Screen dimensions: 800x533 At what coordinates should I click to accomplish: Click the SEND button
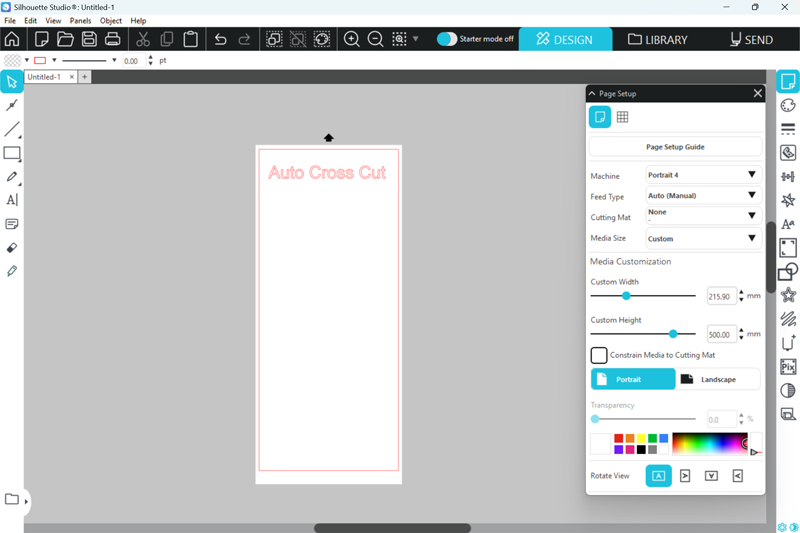point(751,40)
